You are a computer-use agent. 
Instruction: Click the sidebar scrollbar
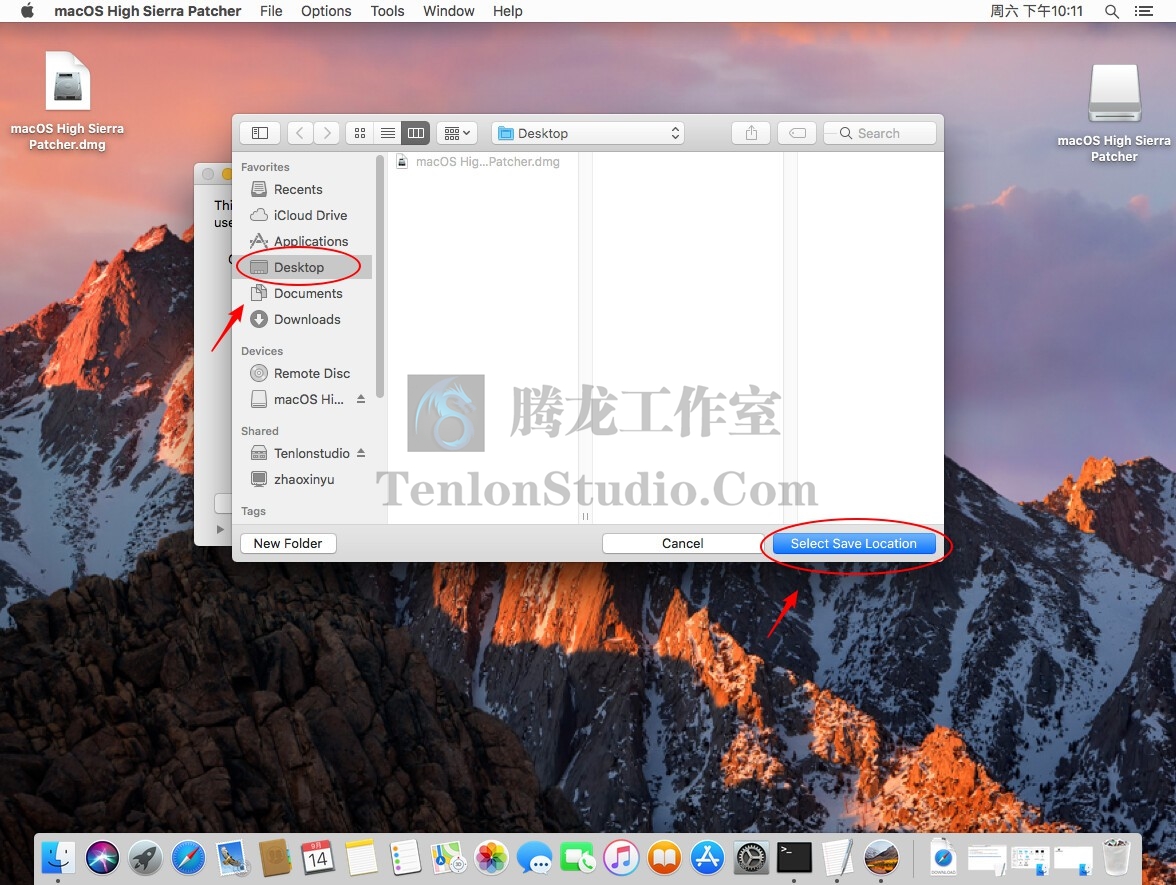pyautogui.click(x=380, y=278)
